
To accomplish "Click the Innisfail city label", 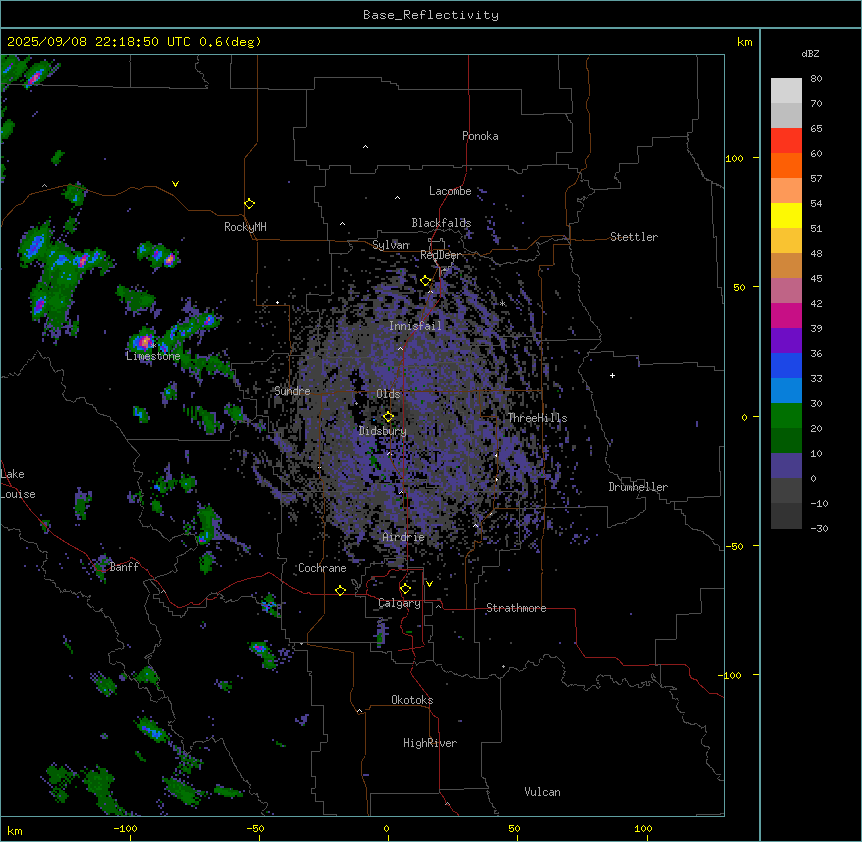I will [x=415, y=326].
